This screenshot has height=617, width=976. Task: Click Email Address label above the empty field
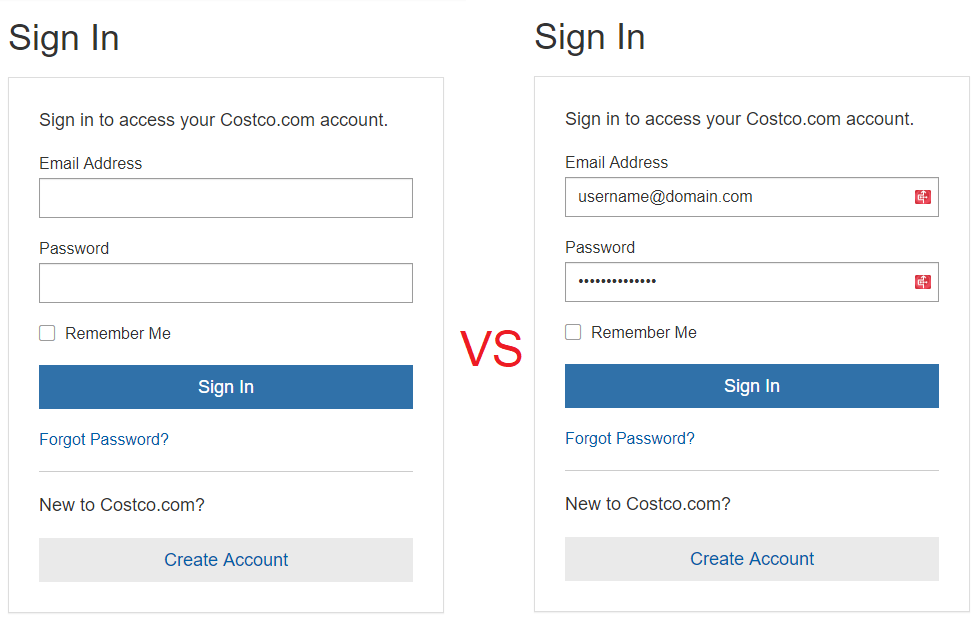tap(91, 164)
